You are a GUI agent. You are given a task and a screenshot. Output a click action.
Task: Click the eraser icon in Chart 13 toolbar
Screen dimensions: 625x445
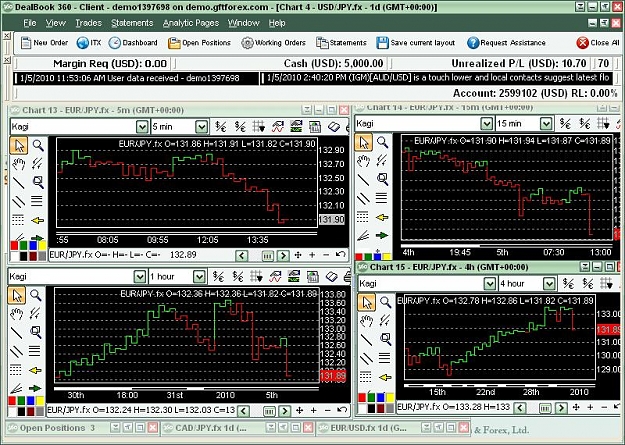[333, 127]
